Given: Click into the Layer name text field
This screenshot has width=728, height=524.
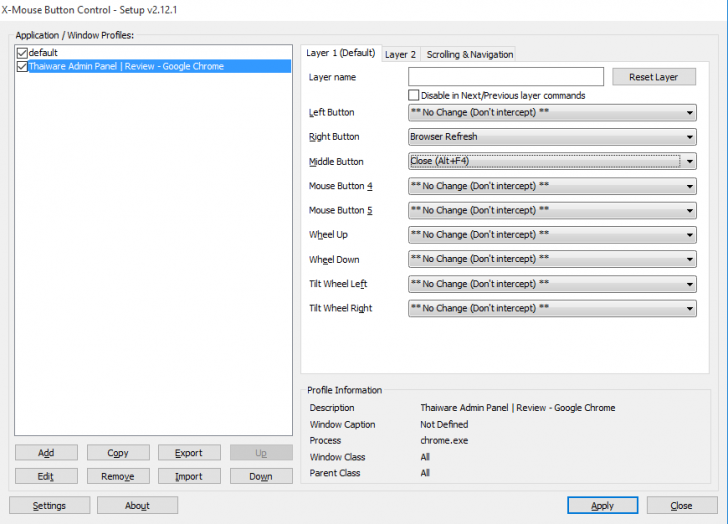Looking at the screenshot, I should pyautogui.click(x=506, y=77).
